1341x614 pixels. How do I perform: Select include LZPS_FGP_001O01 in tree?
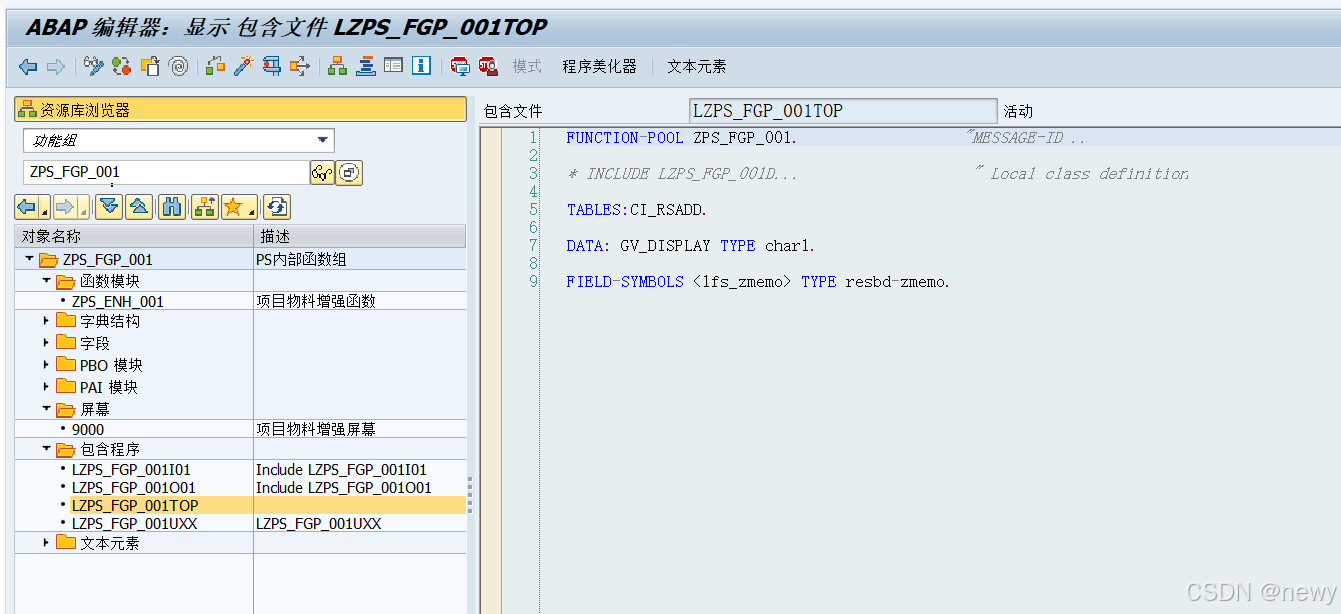pyautogui.click(x=133, y=487)
